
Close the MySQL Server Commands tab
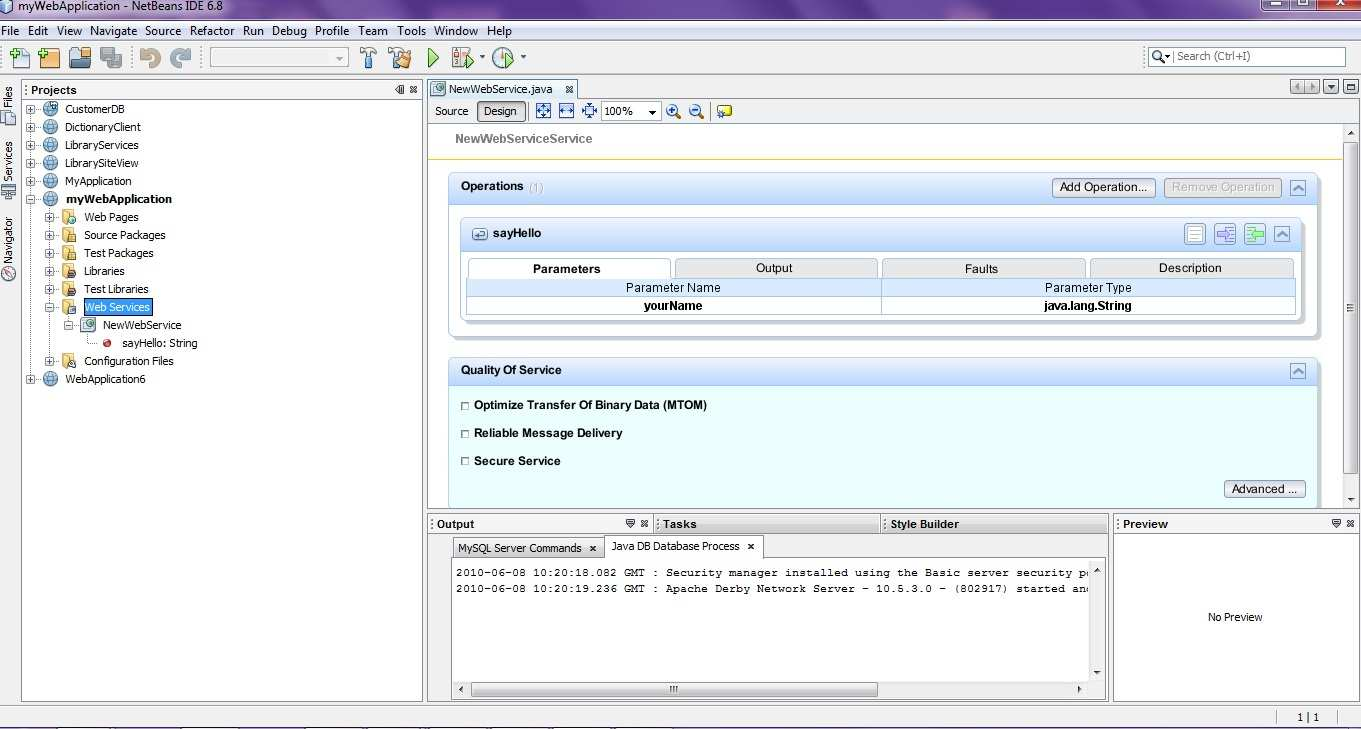click(593, 548)
